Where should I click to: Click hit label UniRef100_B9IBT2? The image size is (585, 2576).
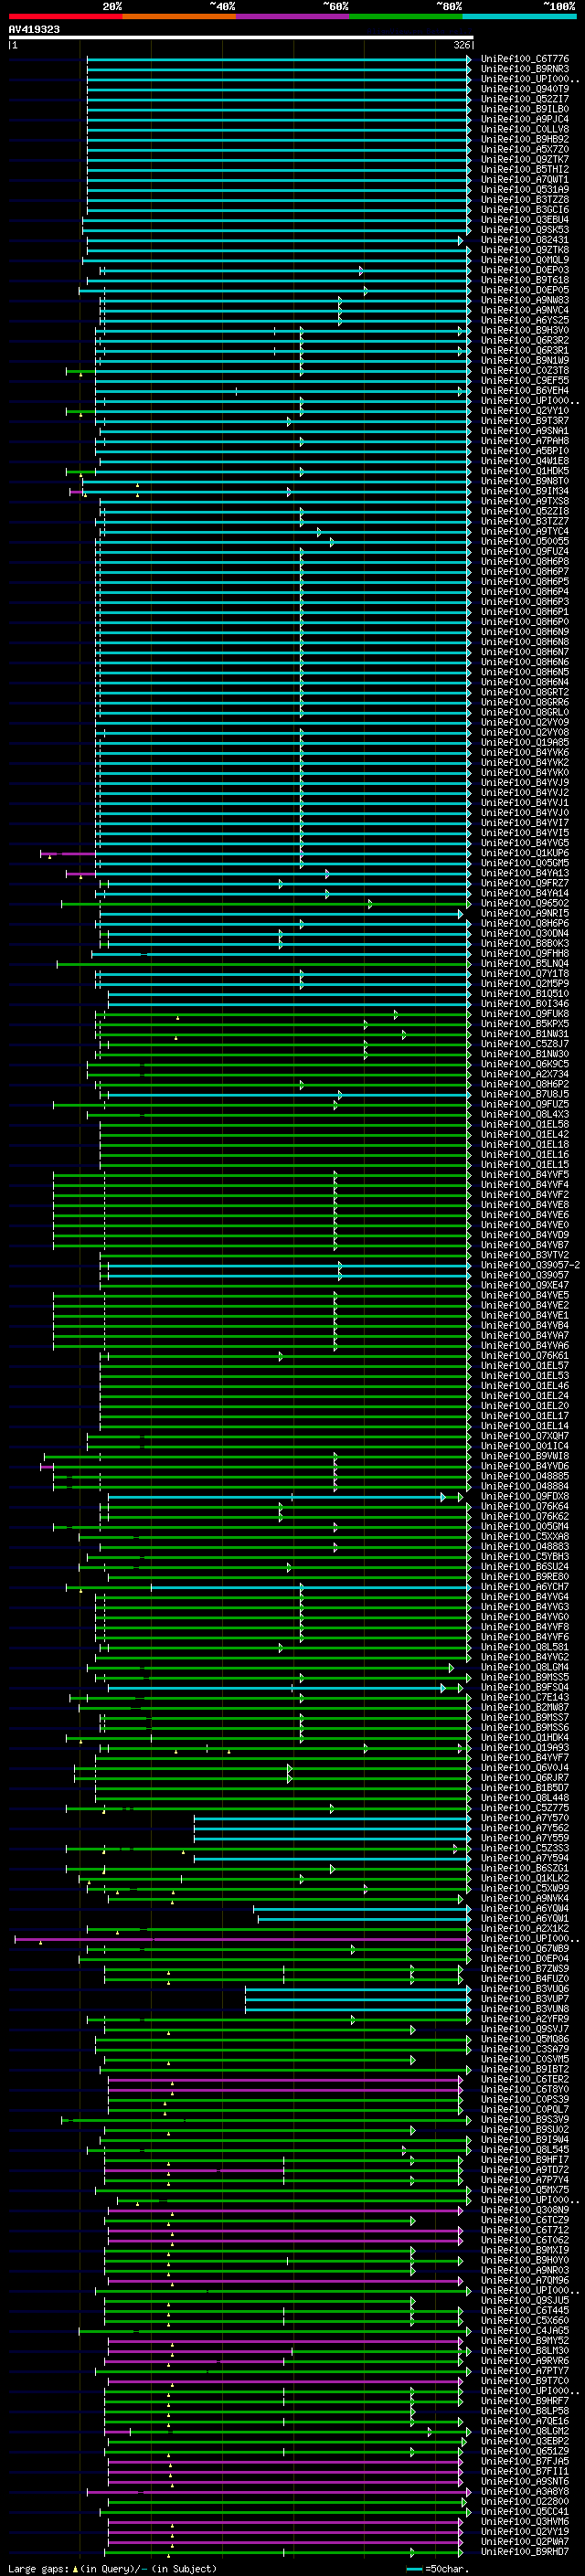[525, 2070]
